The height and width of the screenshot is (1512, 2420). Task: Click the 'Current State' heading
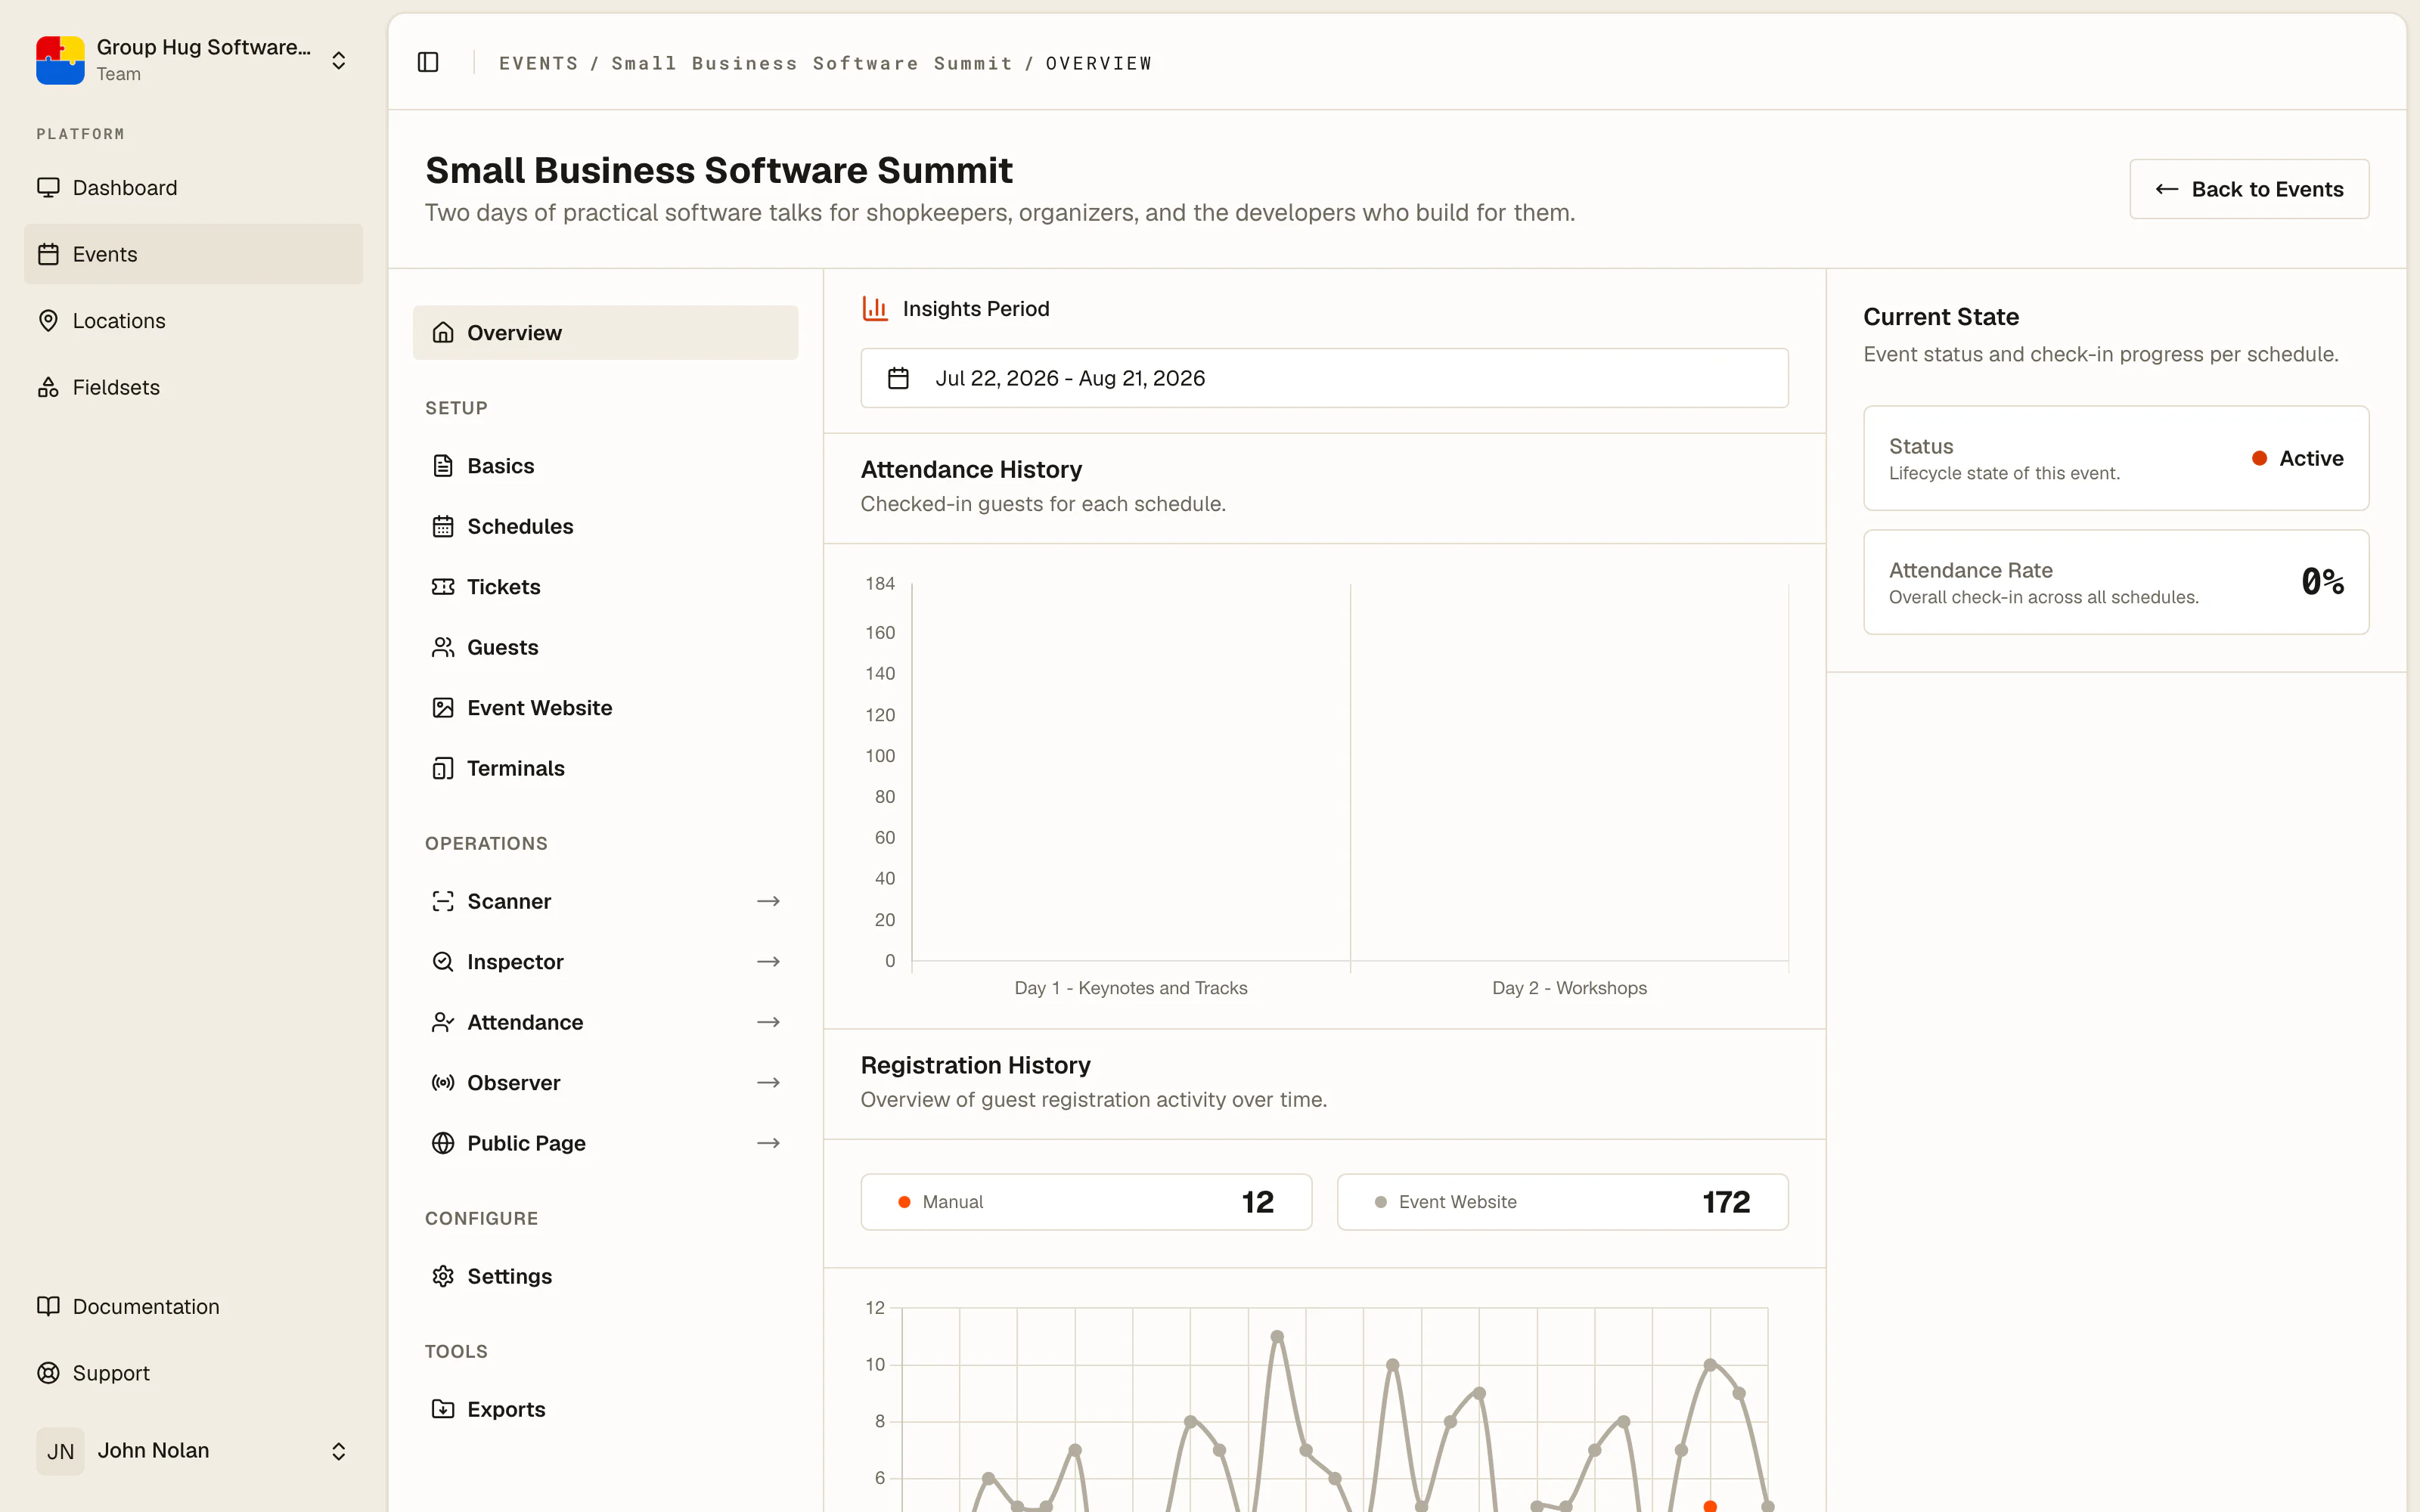tap(1941, 317)
